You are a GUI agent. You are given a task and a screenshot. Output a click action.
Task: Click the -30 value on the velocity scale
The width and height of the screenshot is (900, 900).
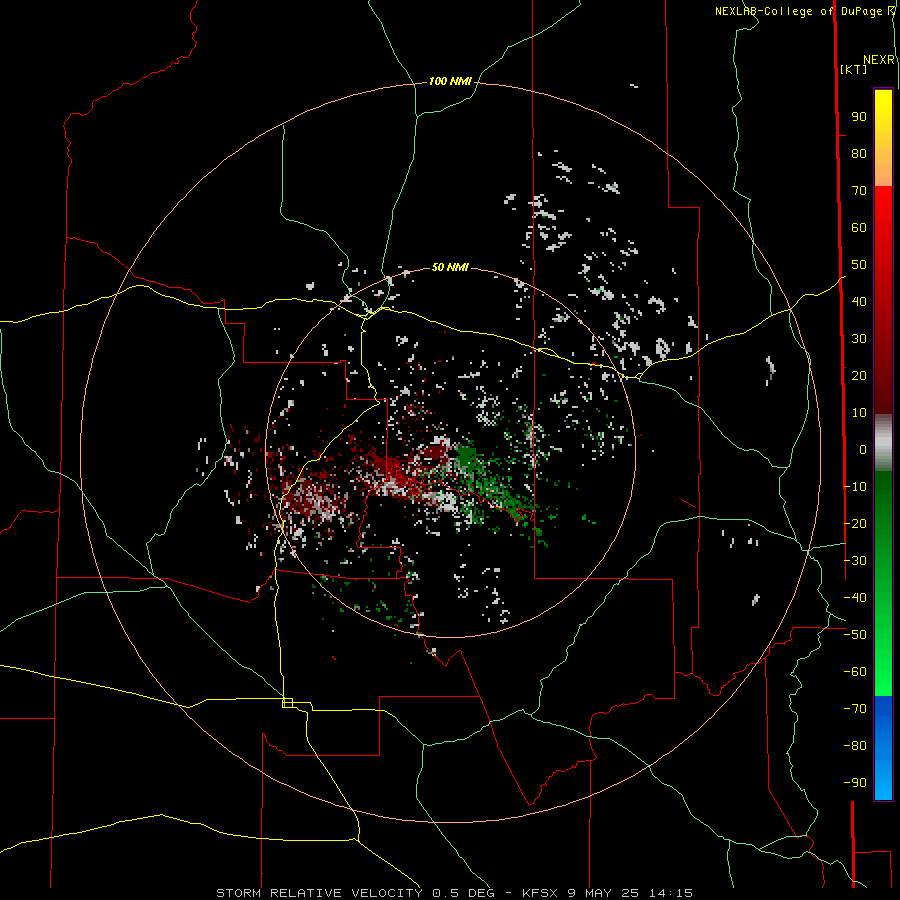click(x=855, y=561)
